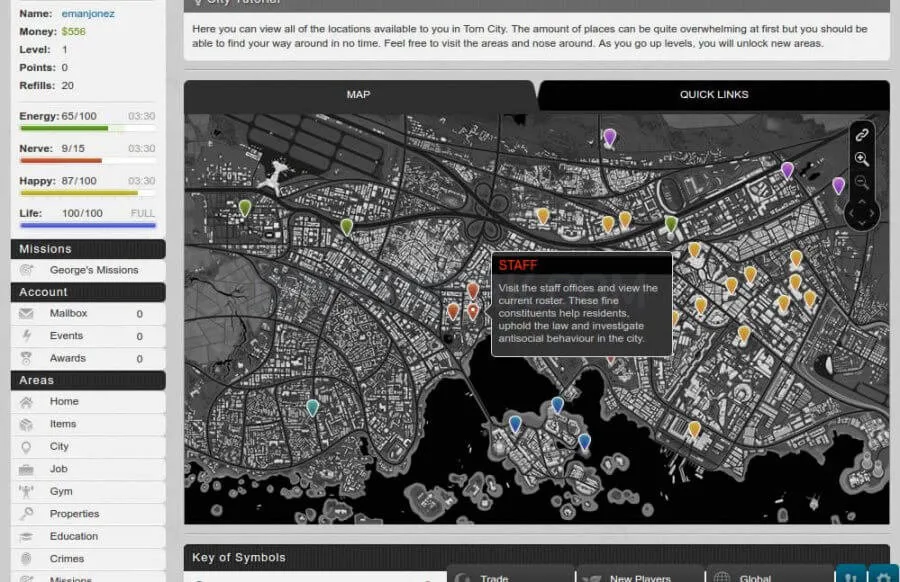Collapse the Missions sidebar section
The height and width of the screenshot is (582, 900).
point(88,249)
